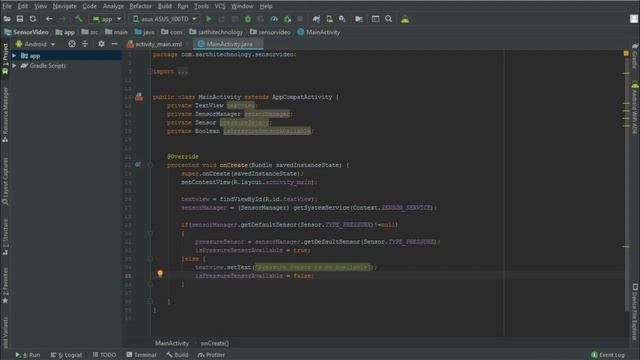Click the yellow lightbulb intention icon
The width and height of the screenshot is (640, 360).
[x=160, y=273]
